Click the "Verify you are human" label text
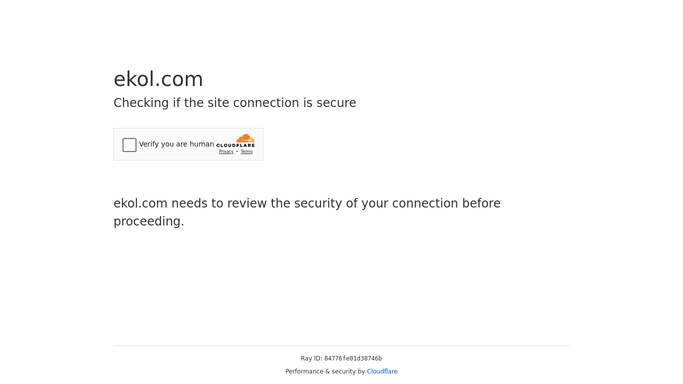The image size is (683, 384). click(x=176, y=144)
